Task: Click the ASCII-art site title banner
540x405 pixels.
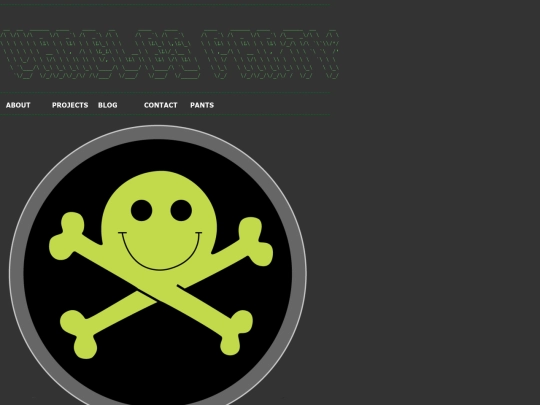Action: pos(169,54)
